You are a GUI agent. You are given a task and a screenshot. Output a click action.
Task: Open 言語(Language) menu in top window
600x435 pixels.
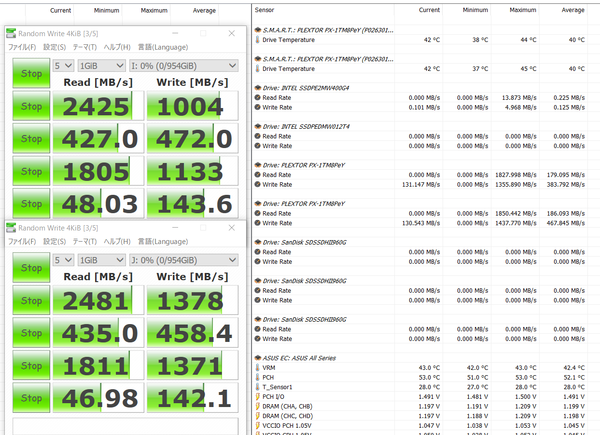pos(163,47)
